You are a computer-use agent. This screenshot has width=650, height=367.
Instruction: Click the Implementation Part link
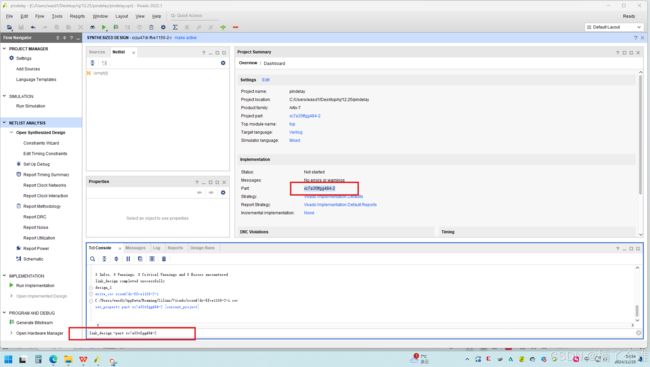point(319,188)
